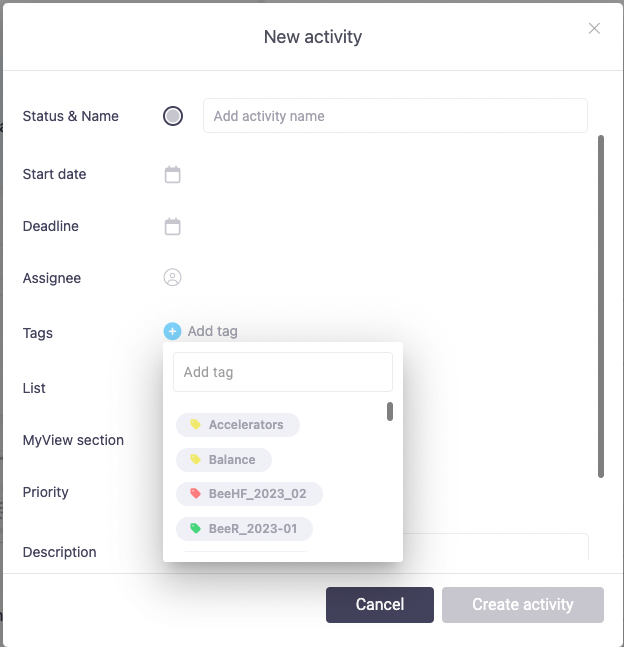This screenshot has width=624, height=647.
Task: Click the yellow tag icon beside Balance
Action: (x=195, y=460)
